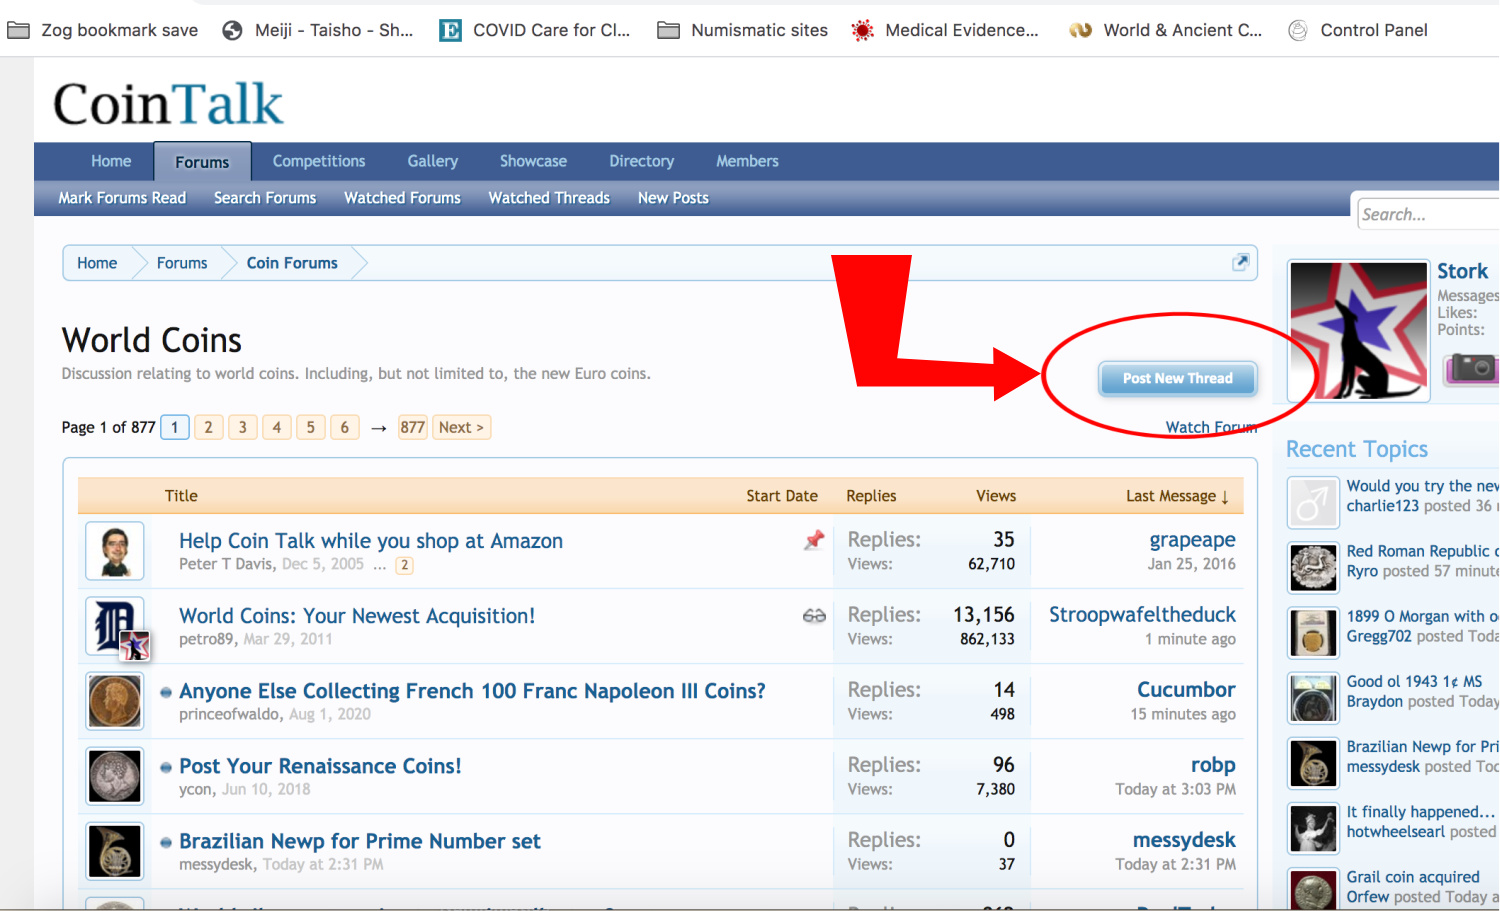Open the Watched Threads link
The width and height of the screenshot is (1500, 911).
[x=548, y=198]
